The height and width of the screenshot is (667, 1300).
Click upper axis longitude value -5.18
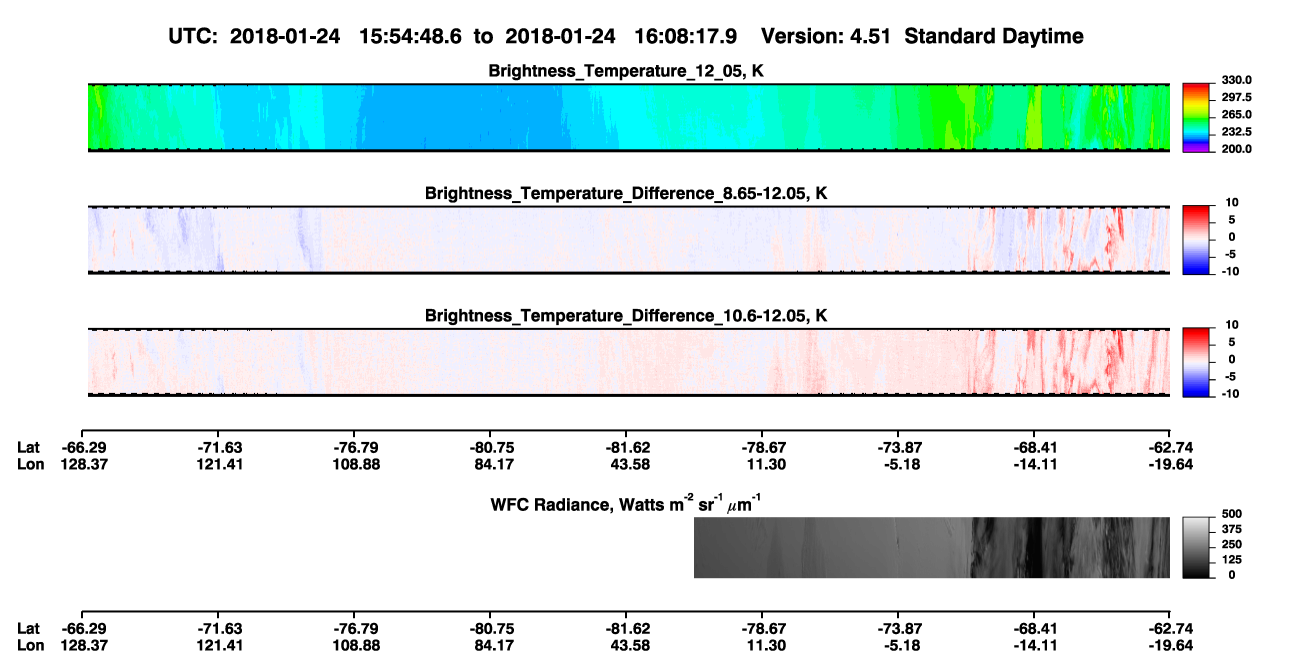[x=898, y=464]
